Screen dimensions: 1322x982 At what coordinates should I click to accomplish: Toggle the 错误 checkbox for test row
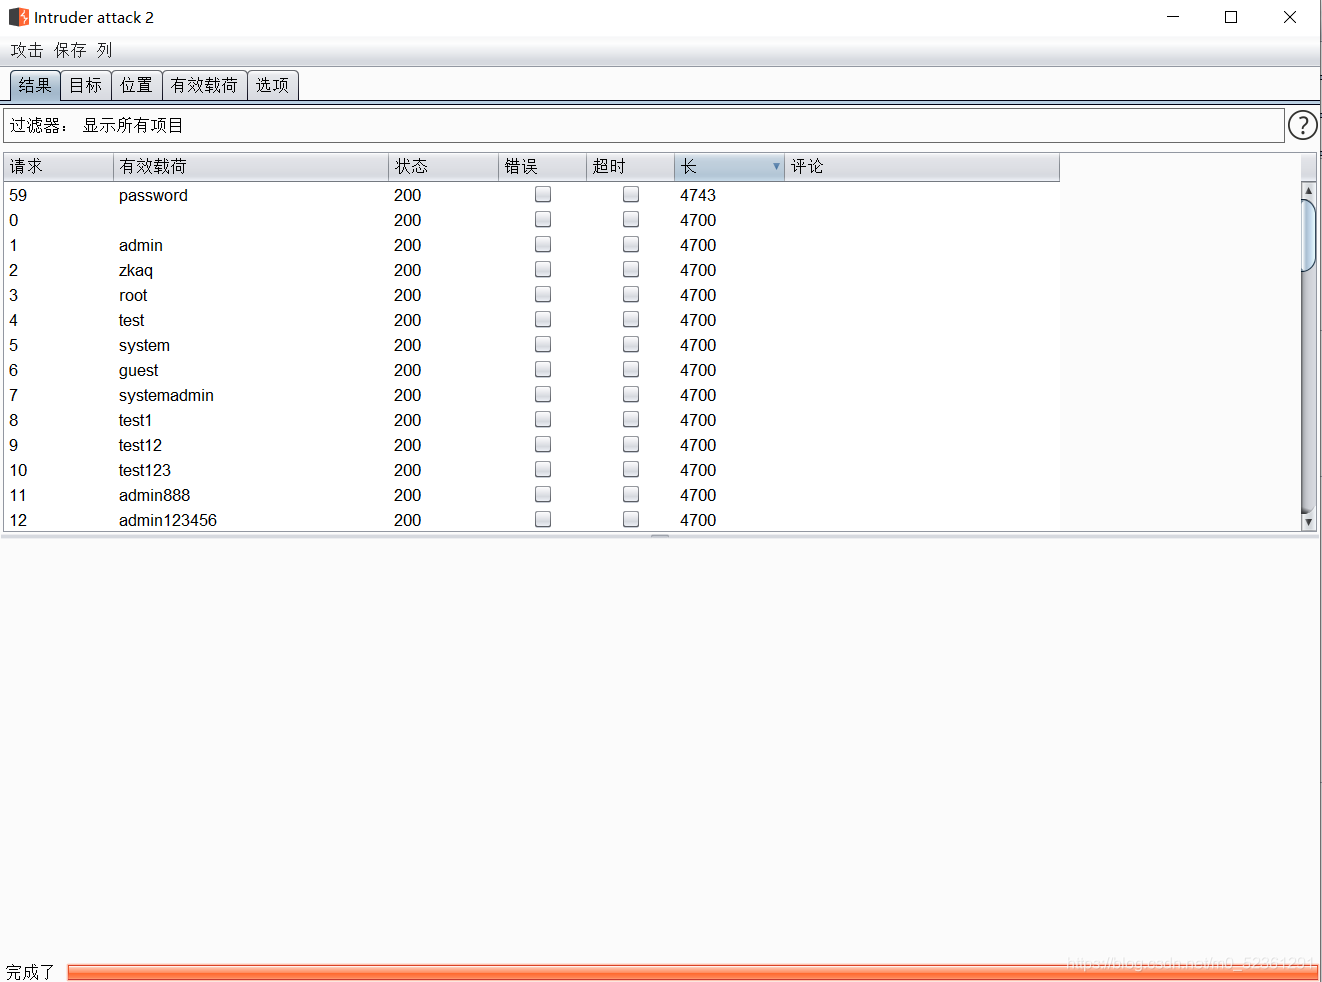(543, 319)
